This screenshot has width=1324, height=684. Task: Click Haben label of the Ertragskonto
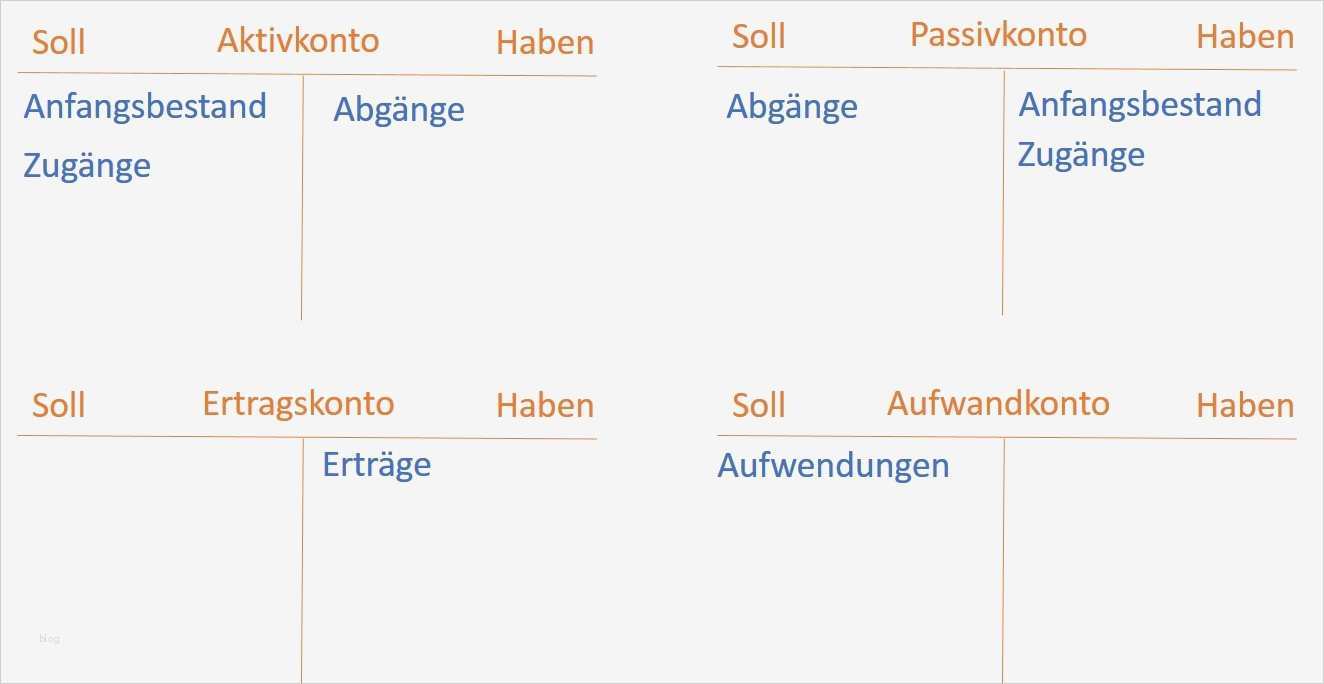click(x=544, y=405)
